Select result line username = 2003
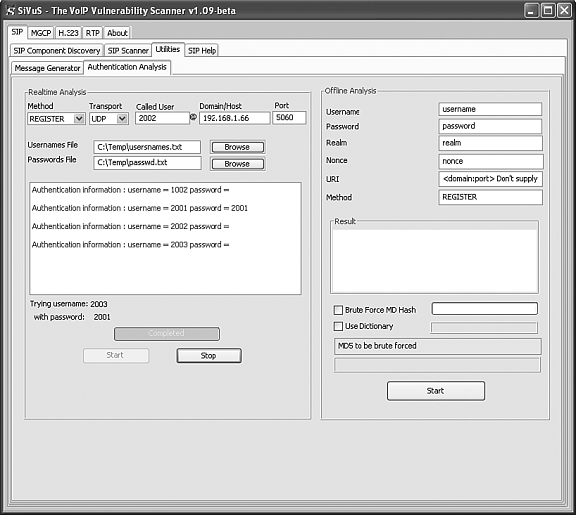This screenshot has width=576, height=515. pyautogui.click(x=130, y=245)
